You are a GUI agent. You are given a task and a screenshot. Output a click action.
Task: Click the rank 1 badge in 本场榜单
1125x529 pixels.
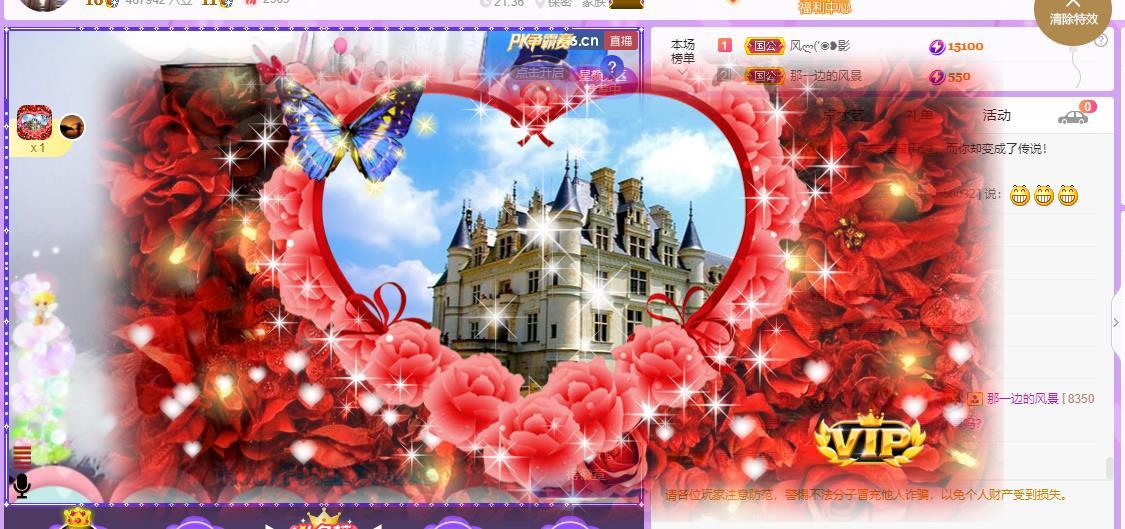725,45
